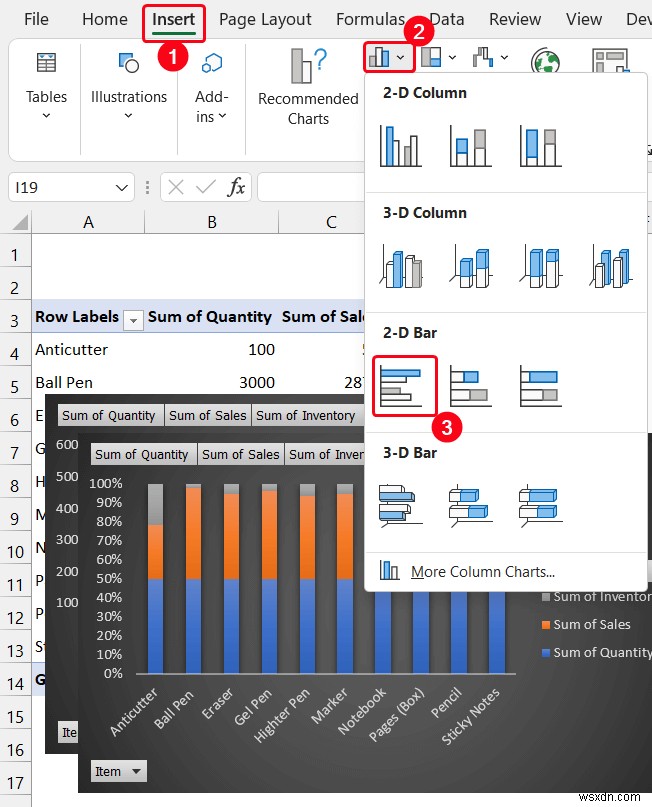This screenshot has width=652, height=807.
Task: Select the Sum of Quantity header cell
Action: (212, 317)
